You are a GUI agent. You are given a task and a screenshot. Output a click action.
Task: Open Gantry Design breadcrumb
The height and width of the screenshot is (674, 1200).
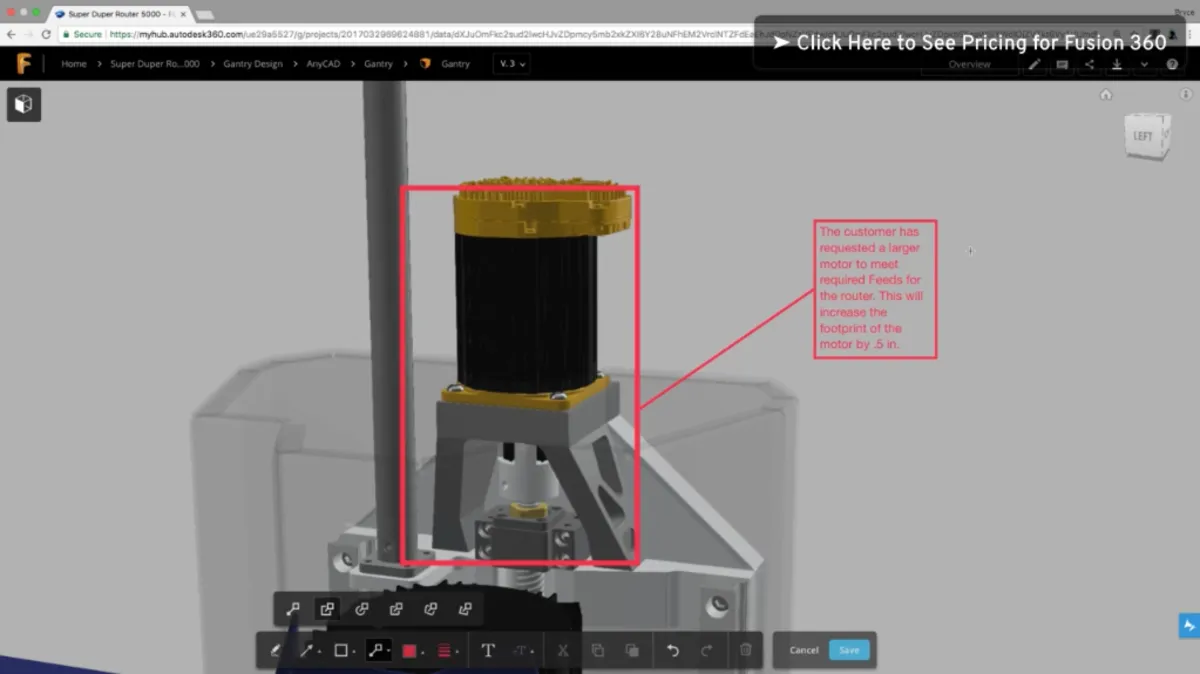tap(253, 63)
